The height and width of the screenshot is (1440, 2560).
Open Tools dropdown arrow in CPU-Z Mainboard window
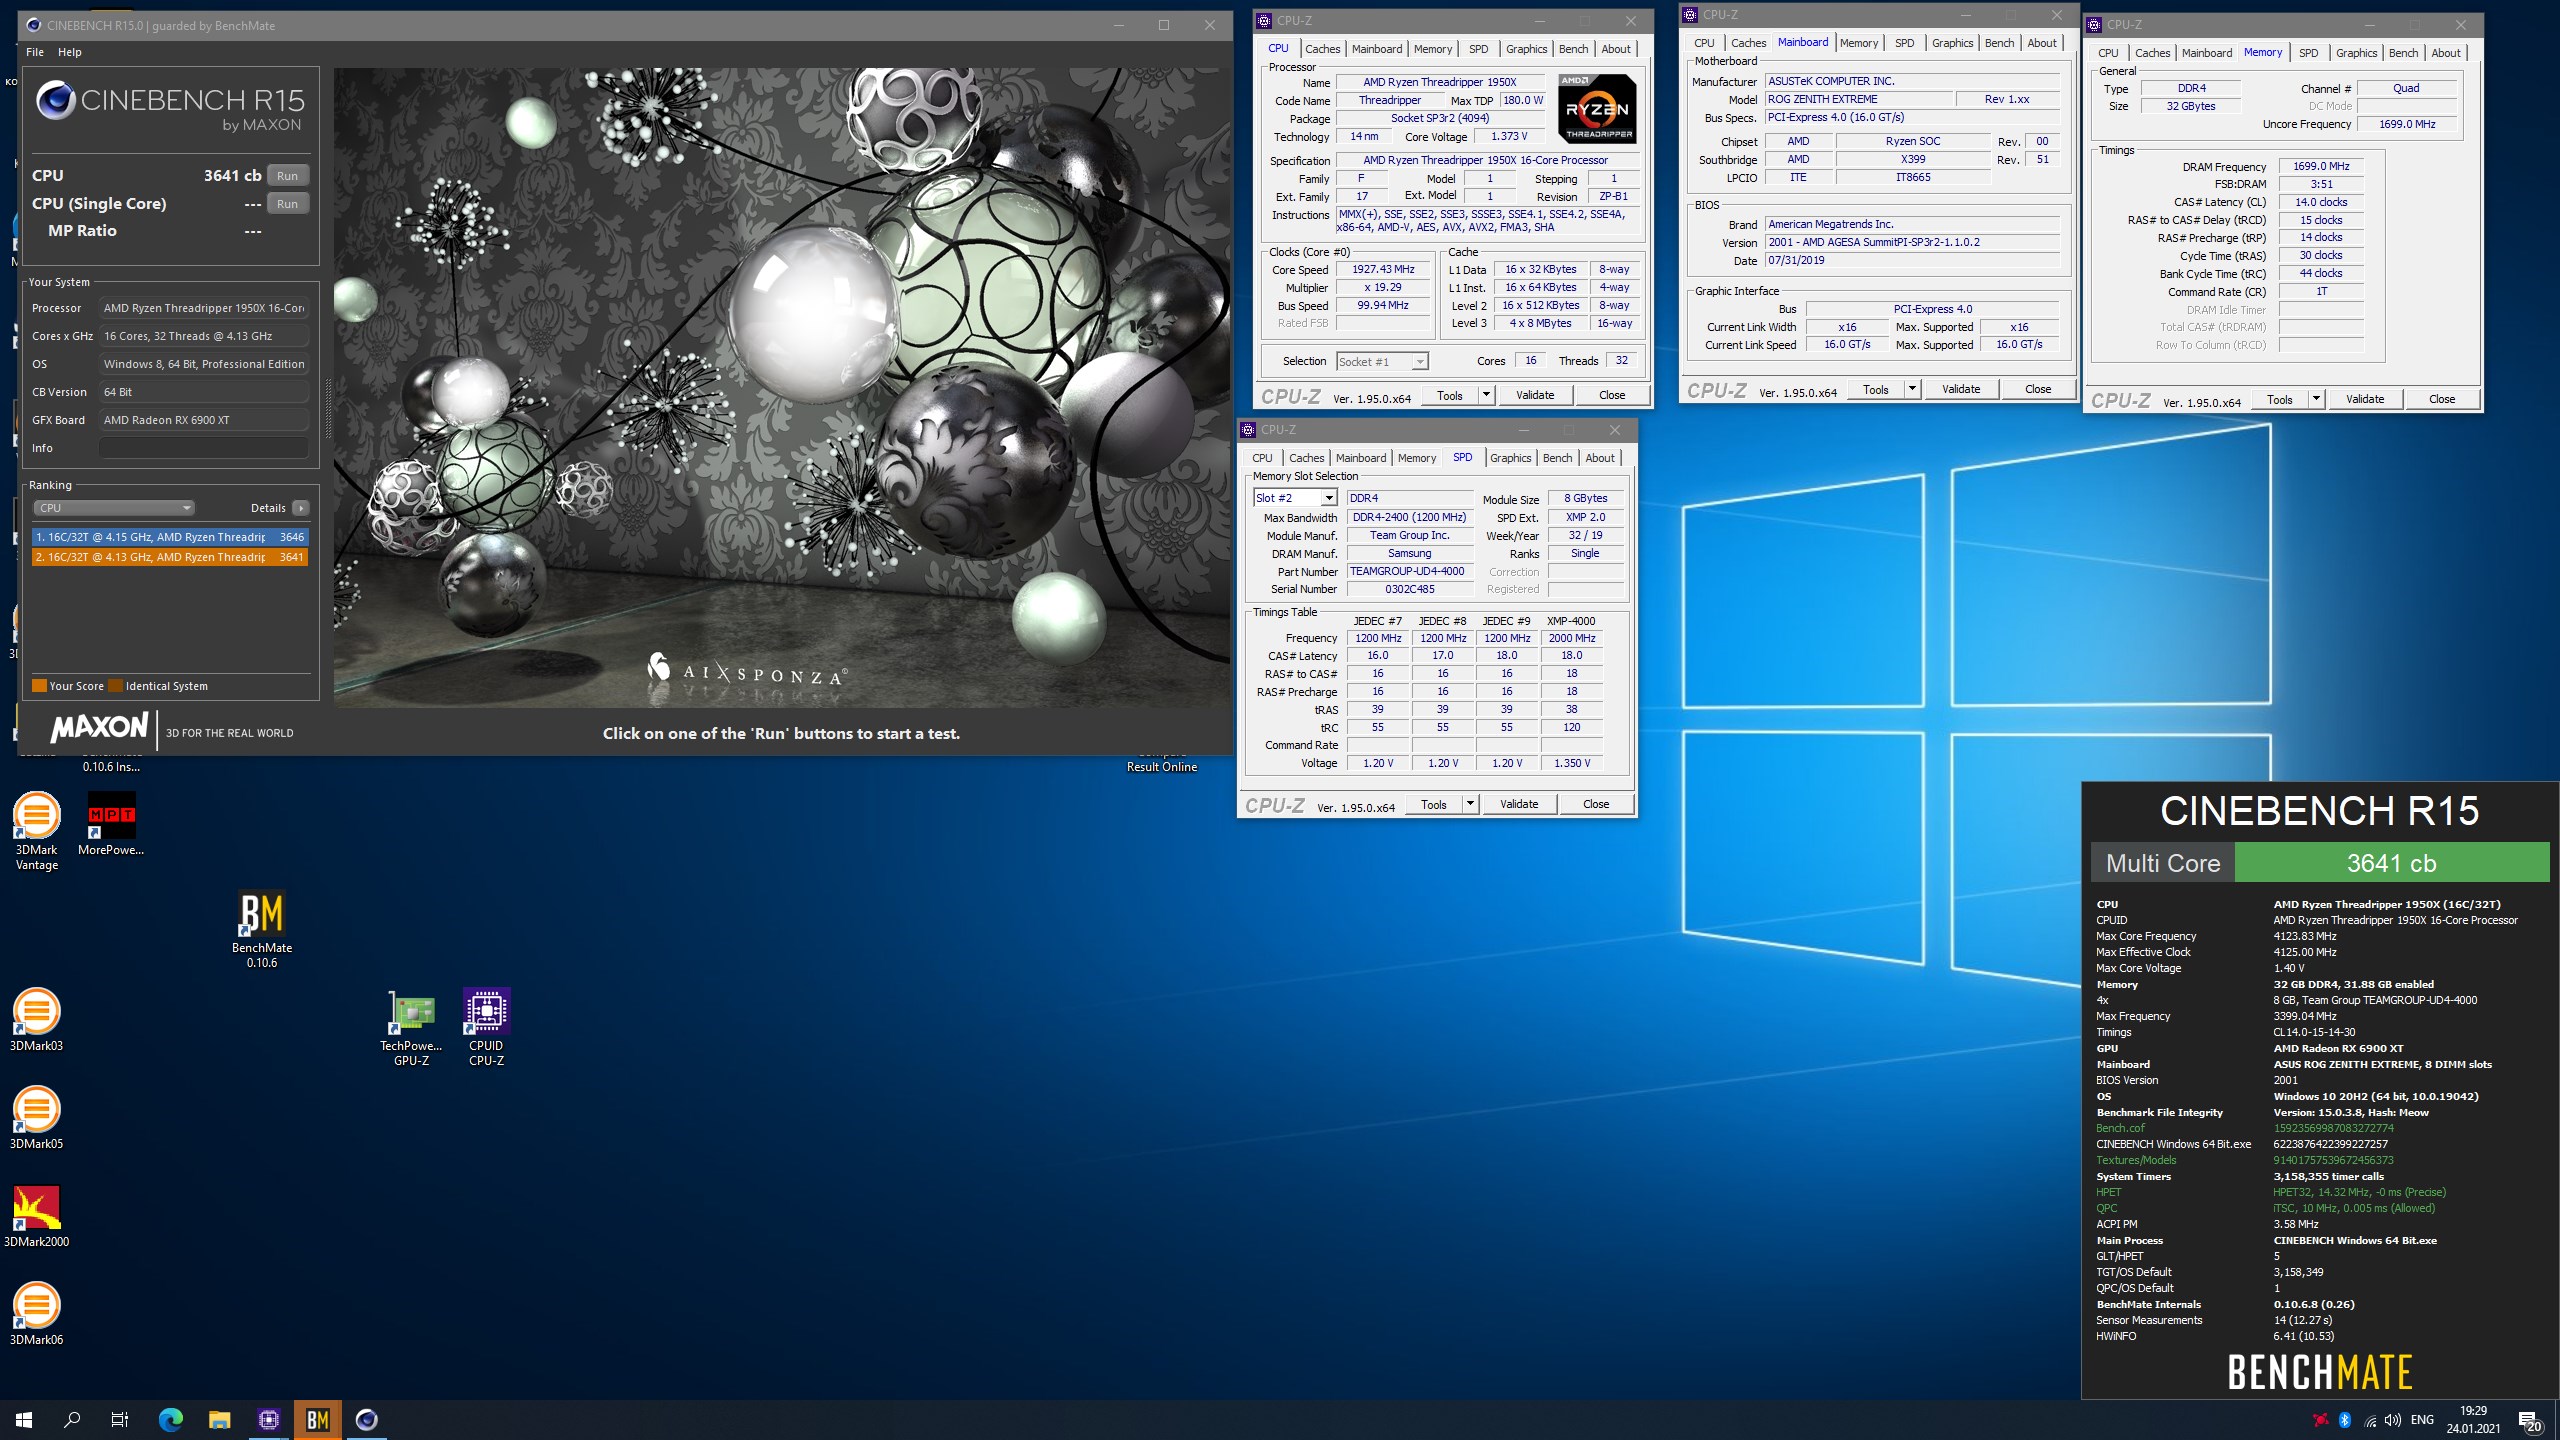[x=1912, y=389]
